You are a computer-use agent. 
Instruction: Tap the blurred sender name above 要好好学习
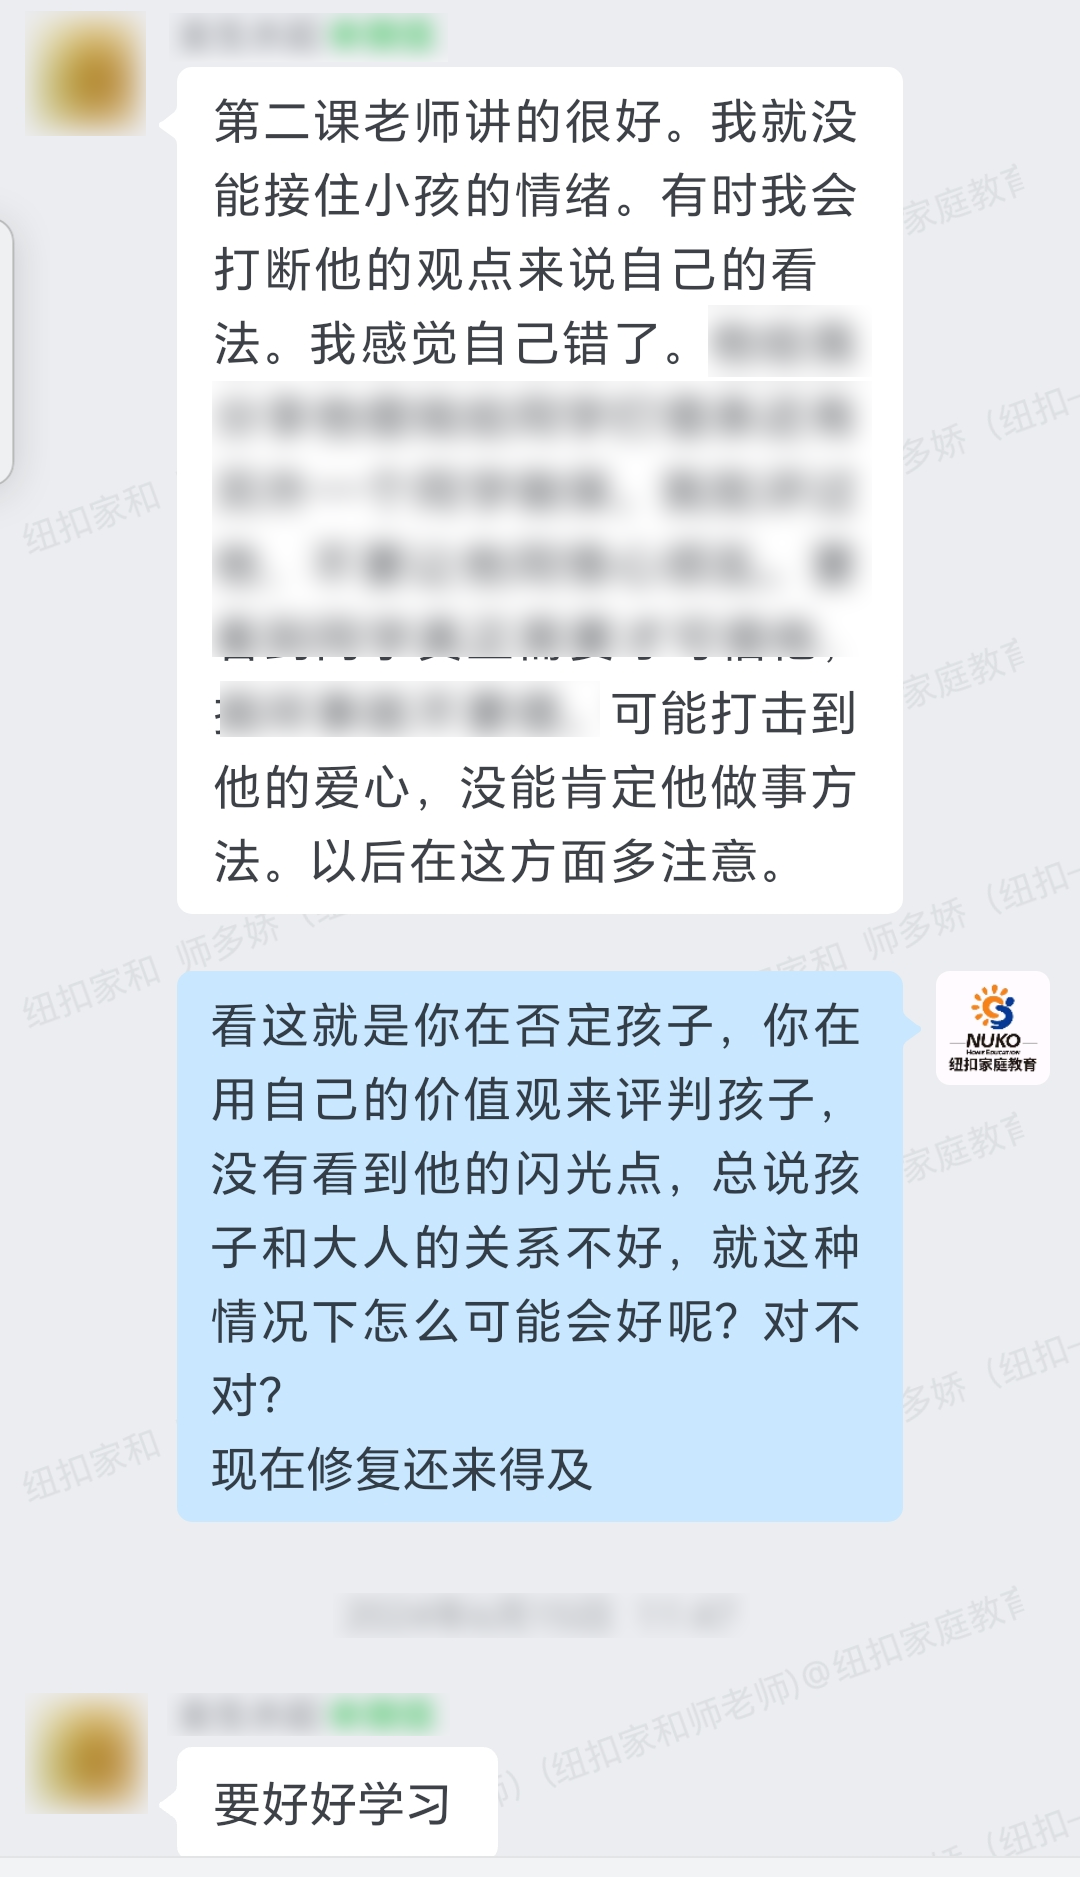[250, 1715]
